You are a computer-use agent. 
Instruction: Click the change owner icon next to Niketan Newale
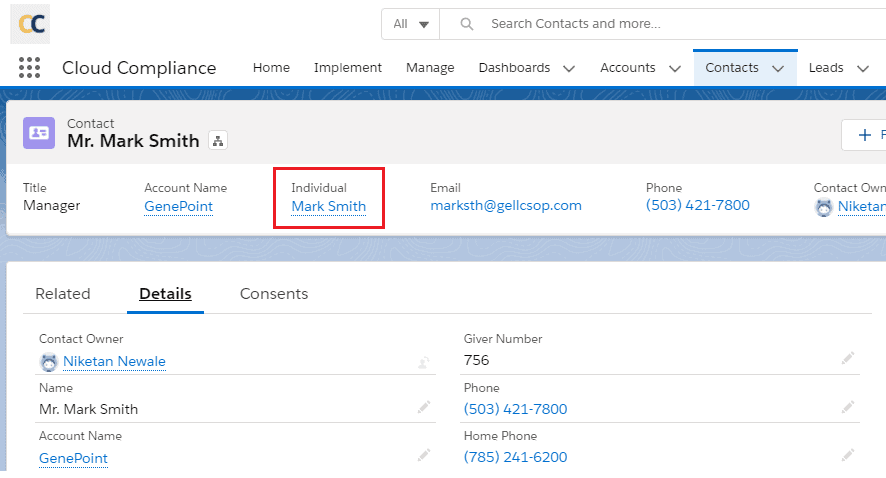tap(424, 362)
